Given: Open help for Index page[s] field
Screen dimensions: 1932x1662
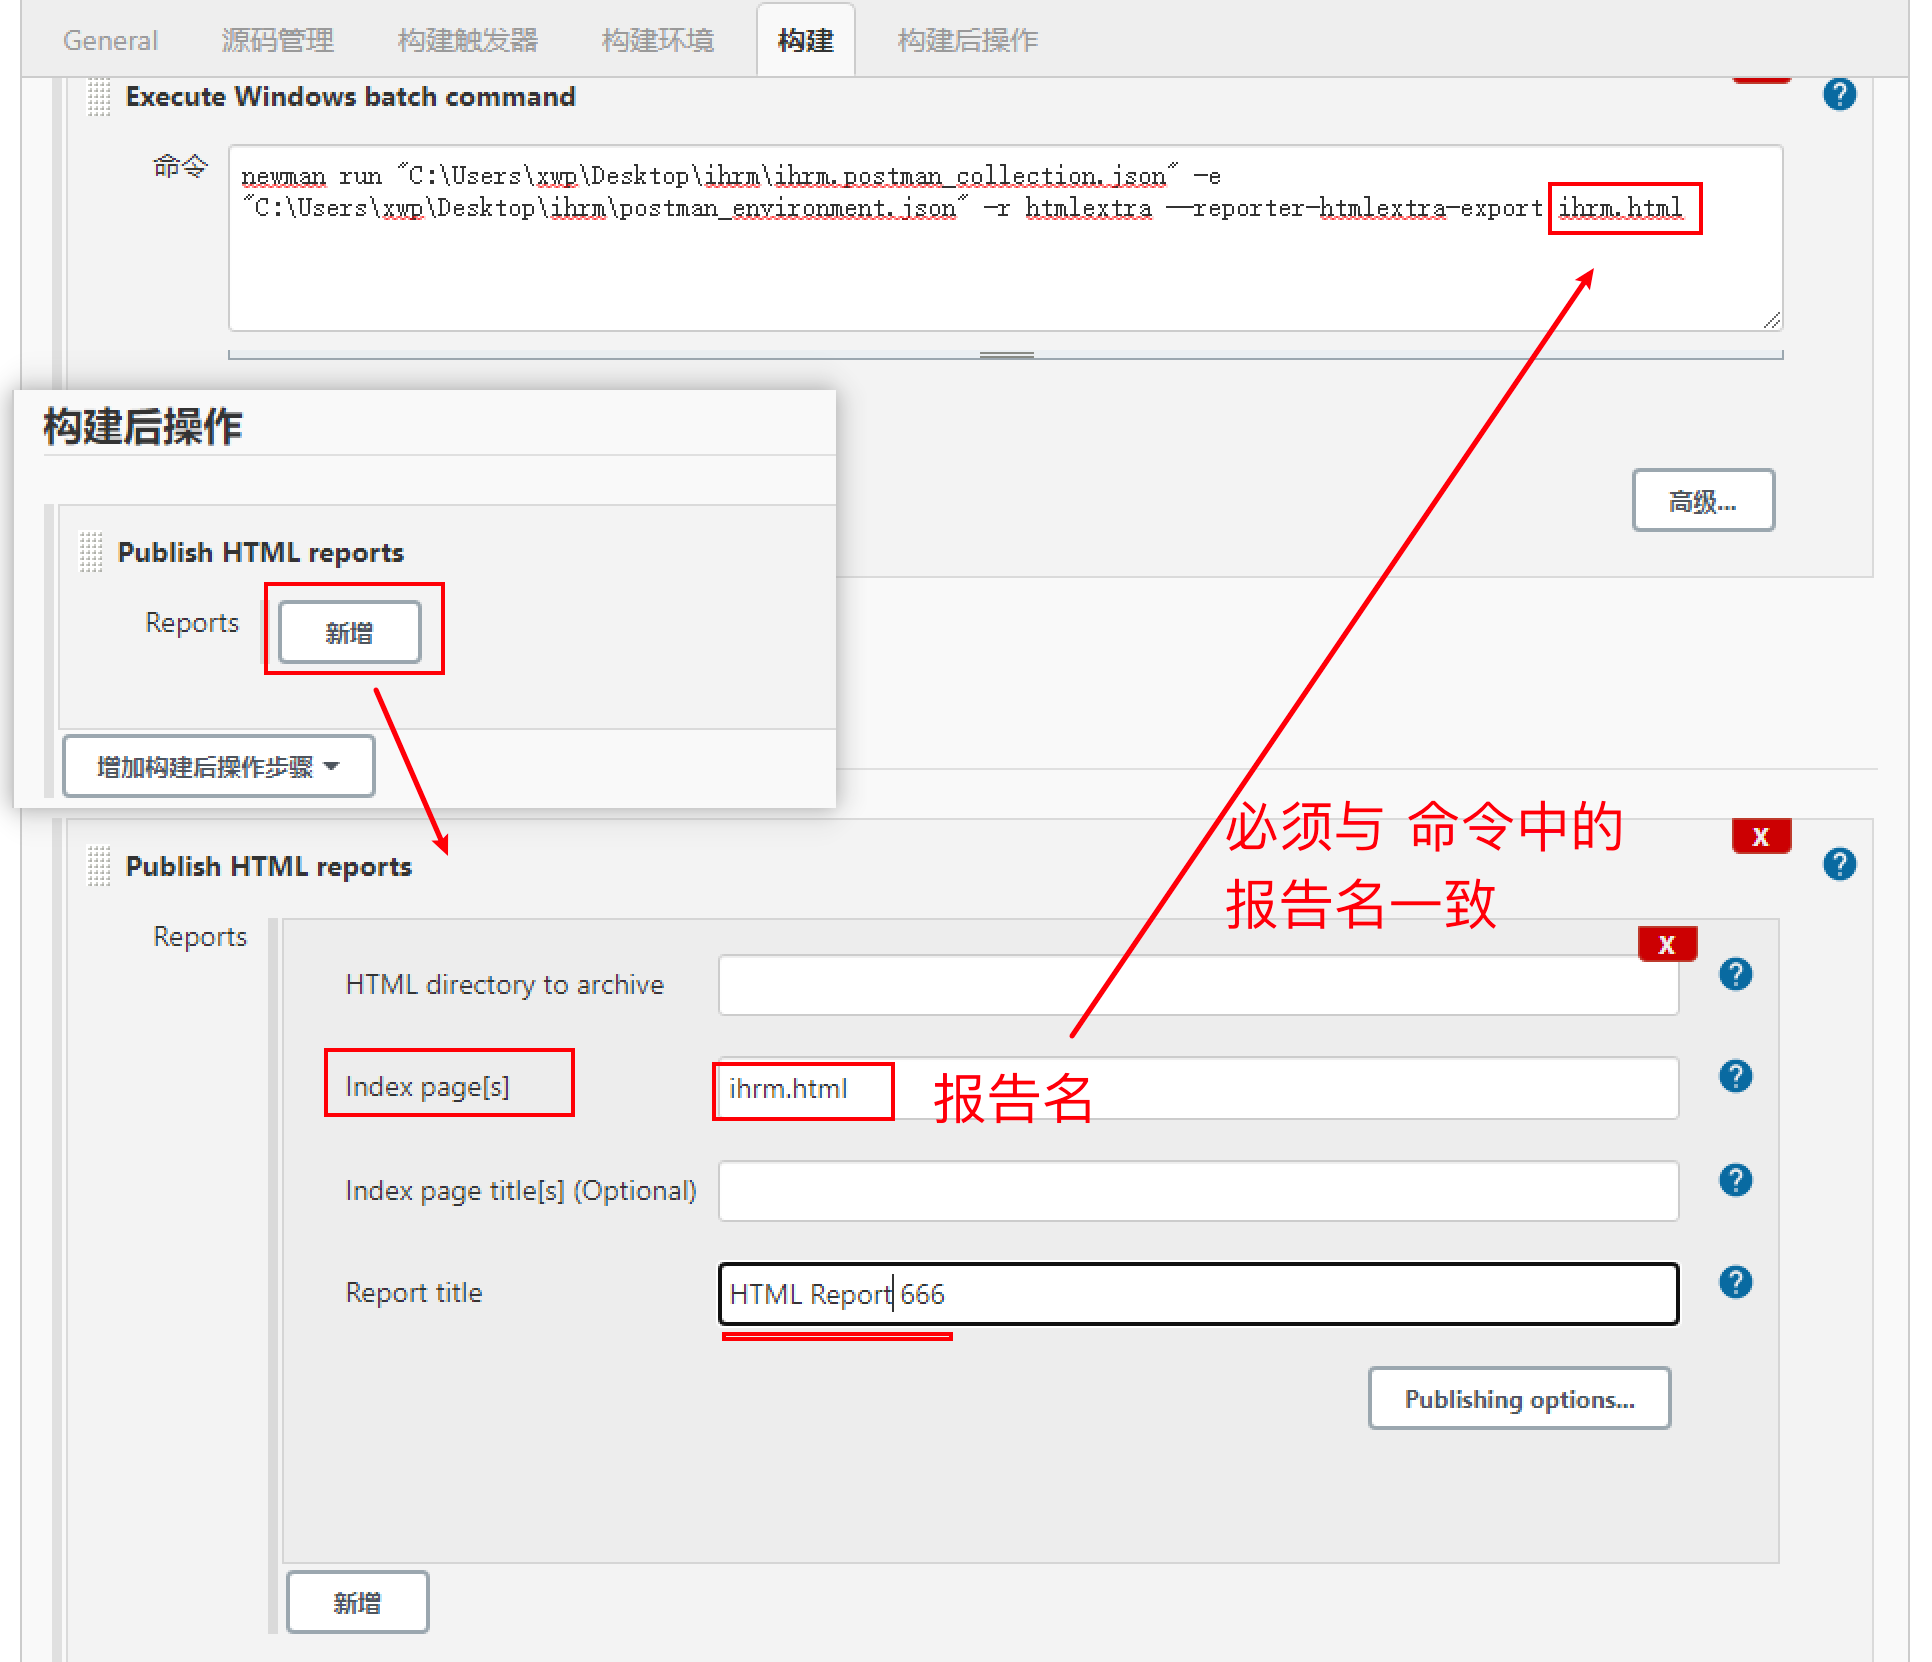Looking at the screenshot, I should [x=1735, y=1076].
